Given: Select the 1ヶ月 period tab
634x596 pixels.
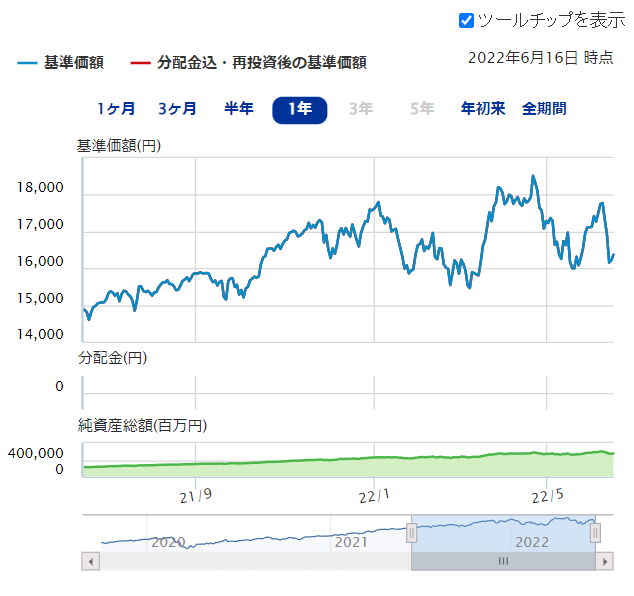Looking at the screenshot, I should click(116, 109).
